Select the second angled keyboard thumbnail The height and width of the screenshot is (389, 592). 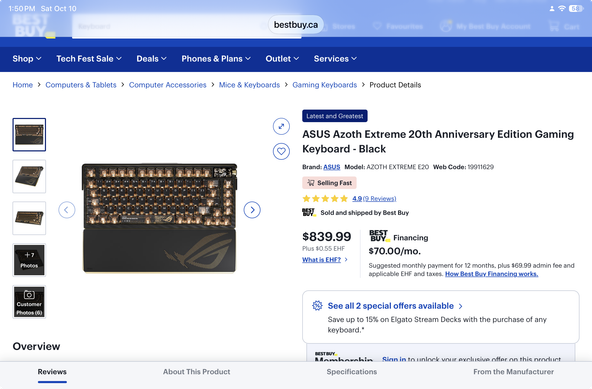29,176
